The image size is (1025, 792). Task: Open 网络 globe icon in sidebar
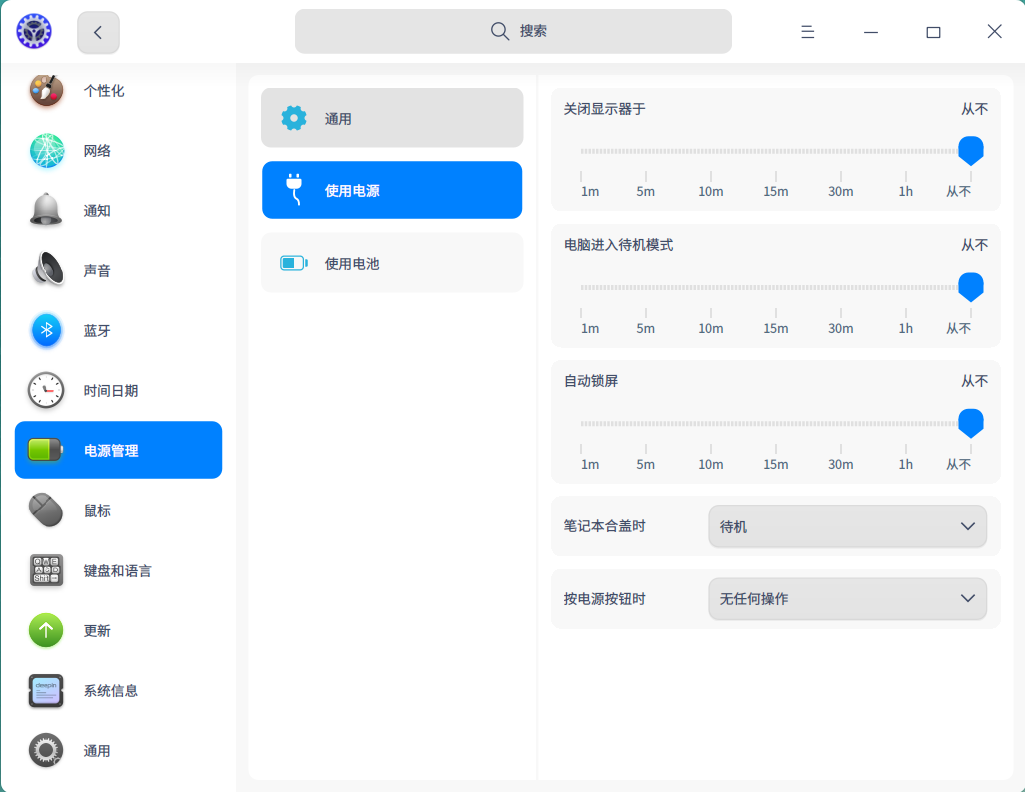click(46, 150)
